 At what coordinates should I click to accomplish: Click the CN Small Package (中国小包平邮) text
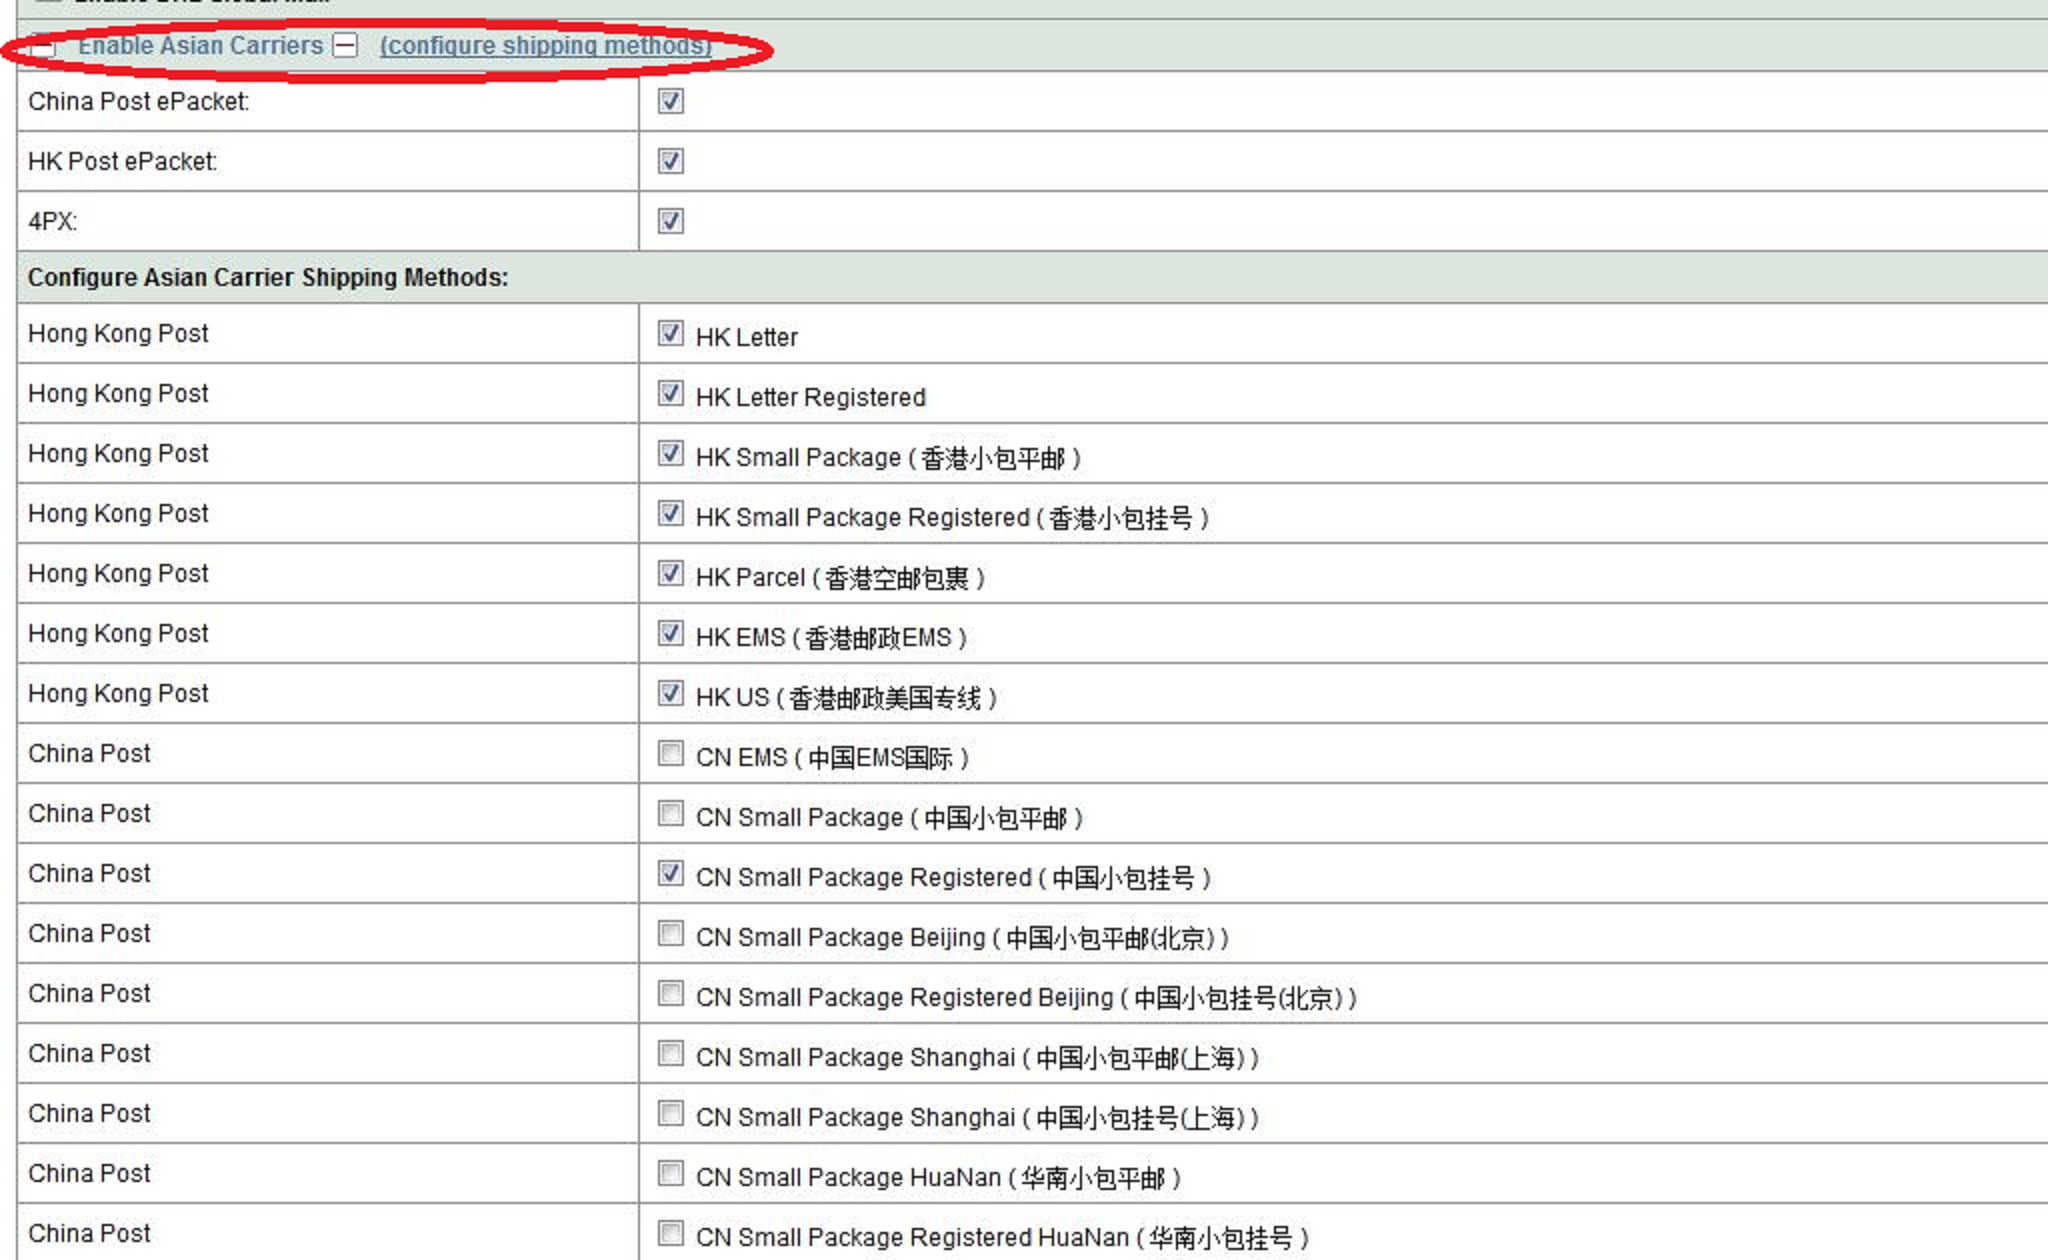pyautogui.click(x=889, y=817)
